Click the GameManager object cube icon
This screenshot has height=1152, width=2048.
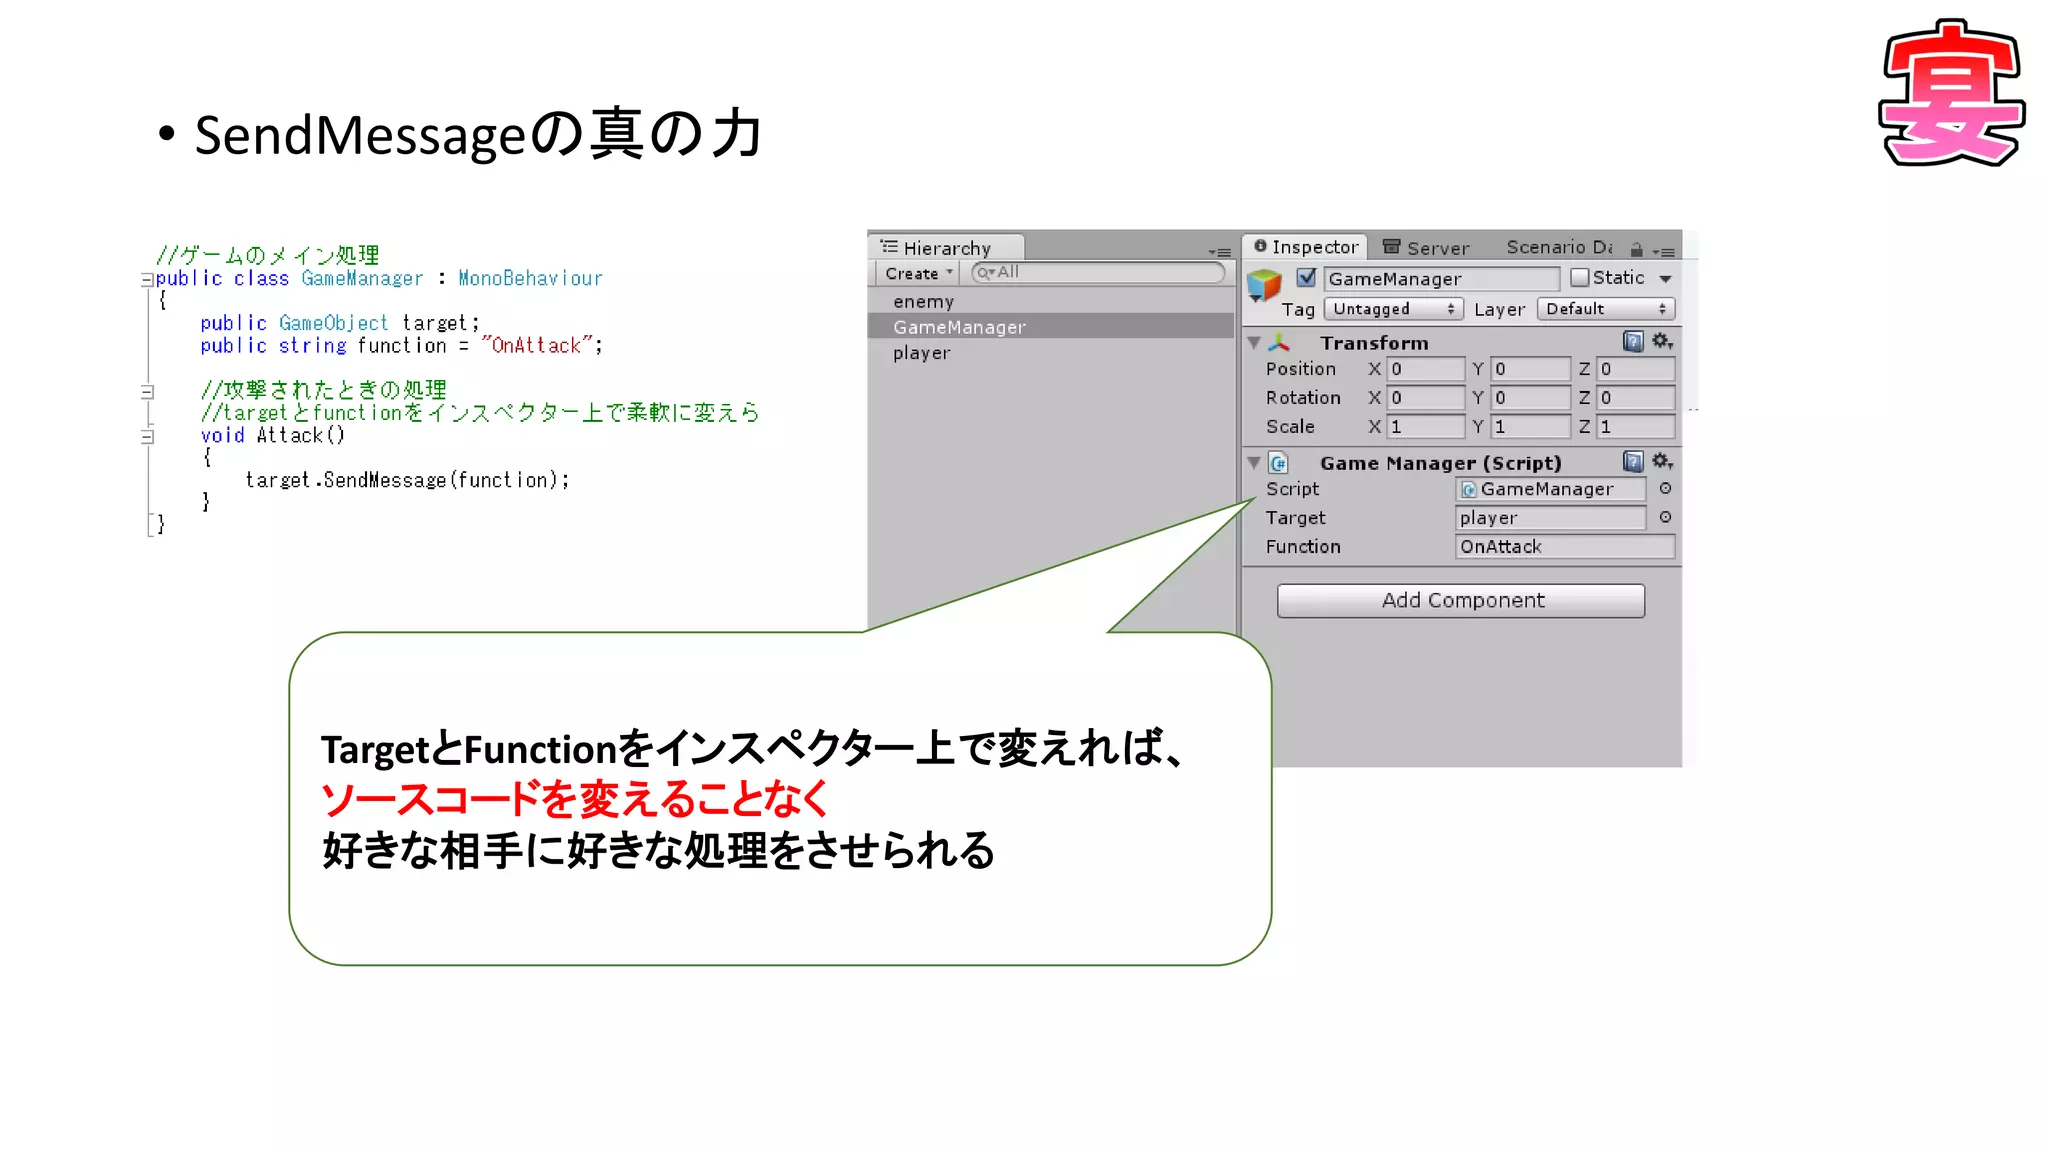[x=1264, y=286]
